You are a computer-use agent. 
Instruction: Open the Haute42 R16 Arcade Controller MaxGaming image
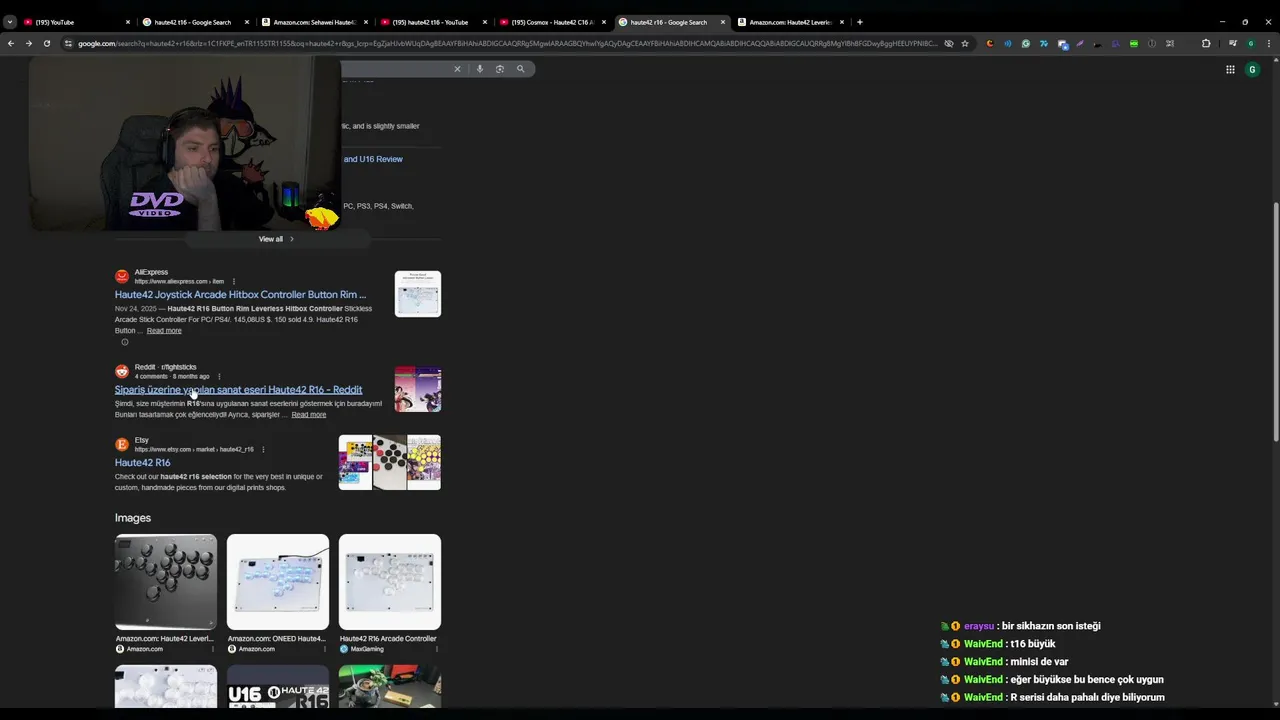pos(390,582)
